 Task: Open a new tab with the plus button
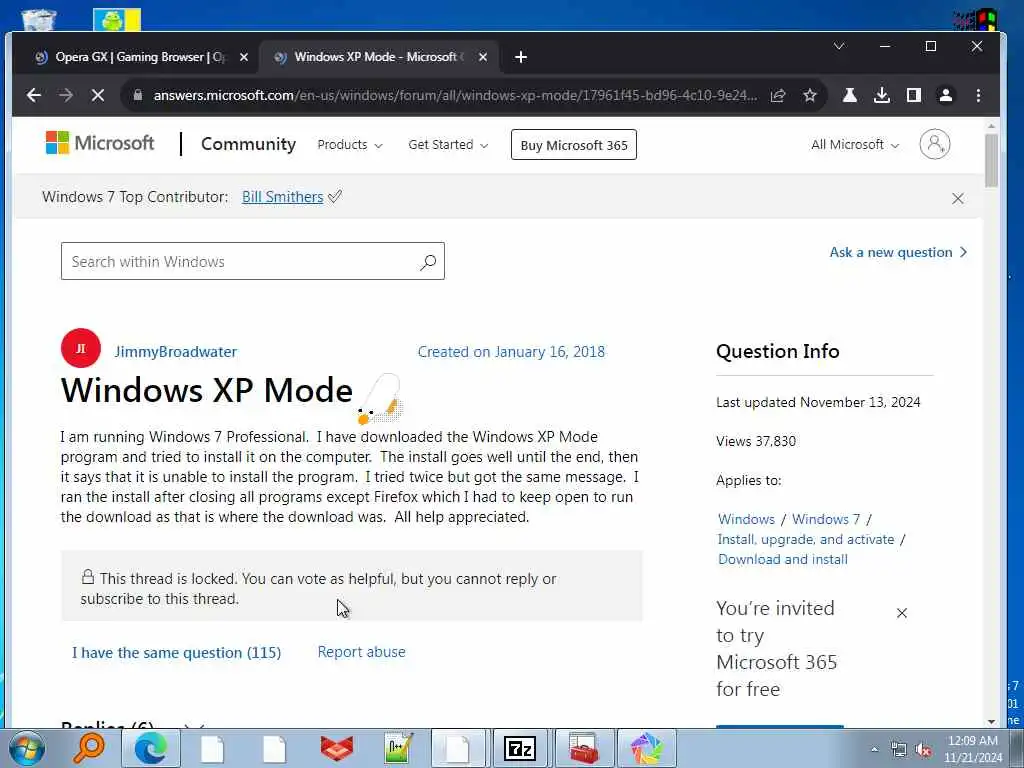click(520, 57)
